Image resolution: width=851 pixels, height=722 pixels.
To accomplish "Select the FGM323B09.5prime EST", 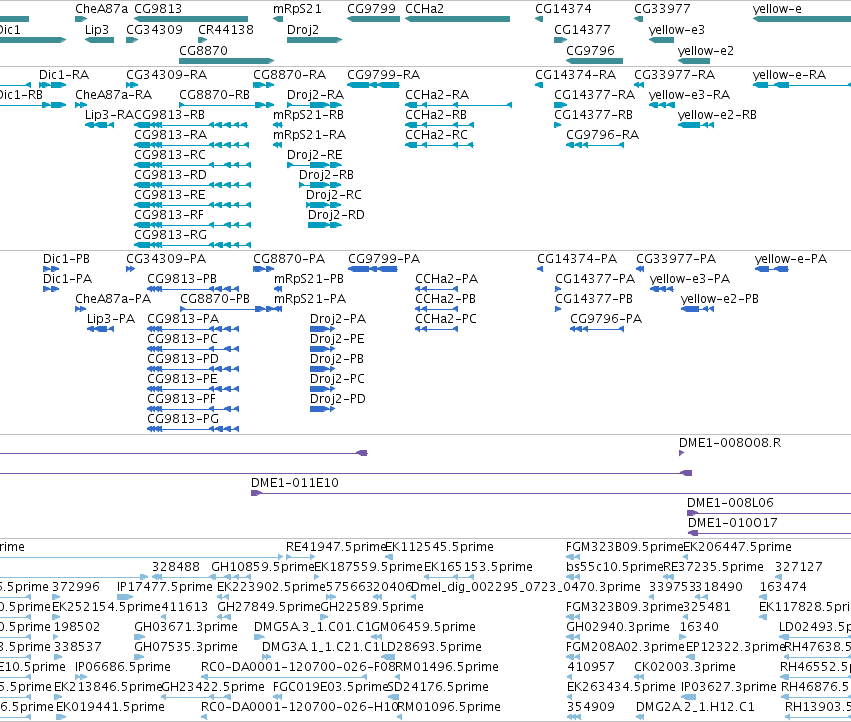I will pos(573,556).
